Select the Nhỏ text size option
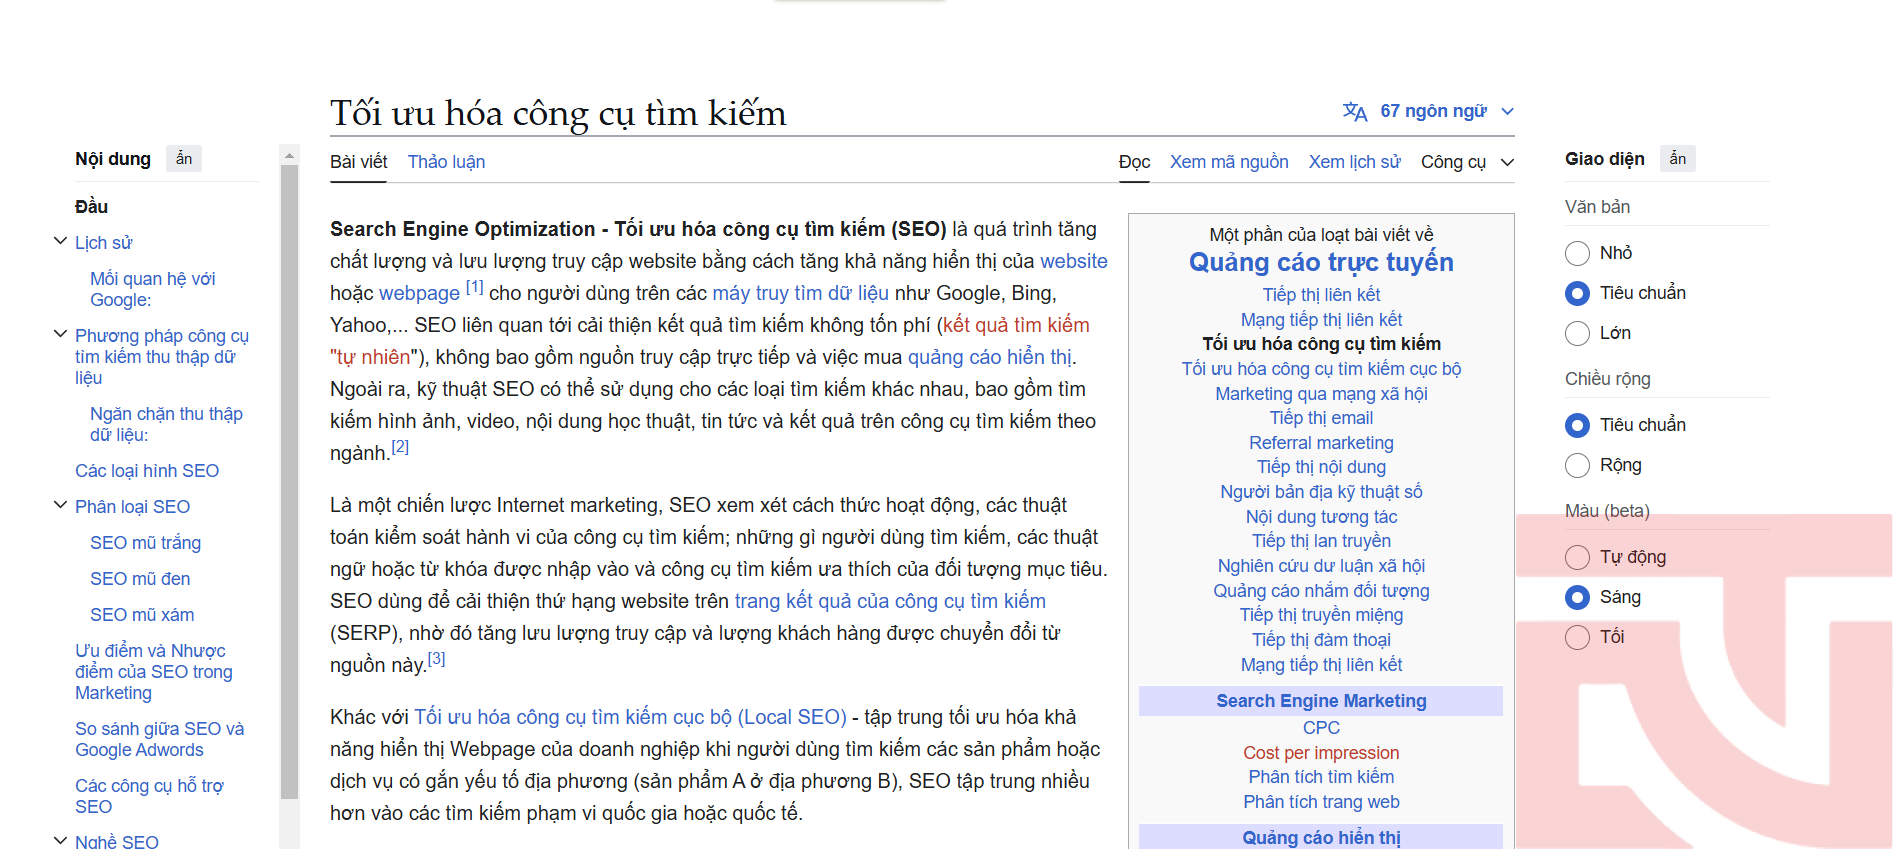This screenshot has height=849, width=1894. [1577, 253]
